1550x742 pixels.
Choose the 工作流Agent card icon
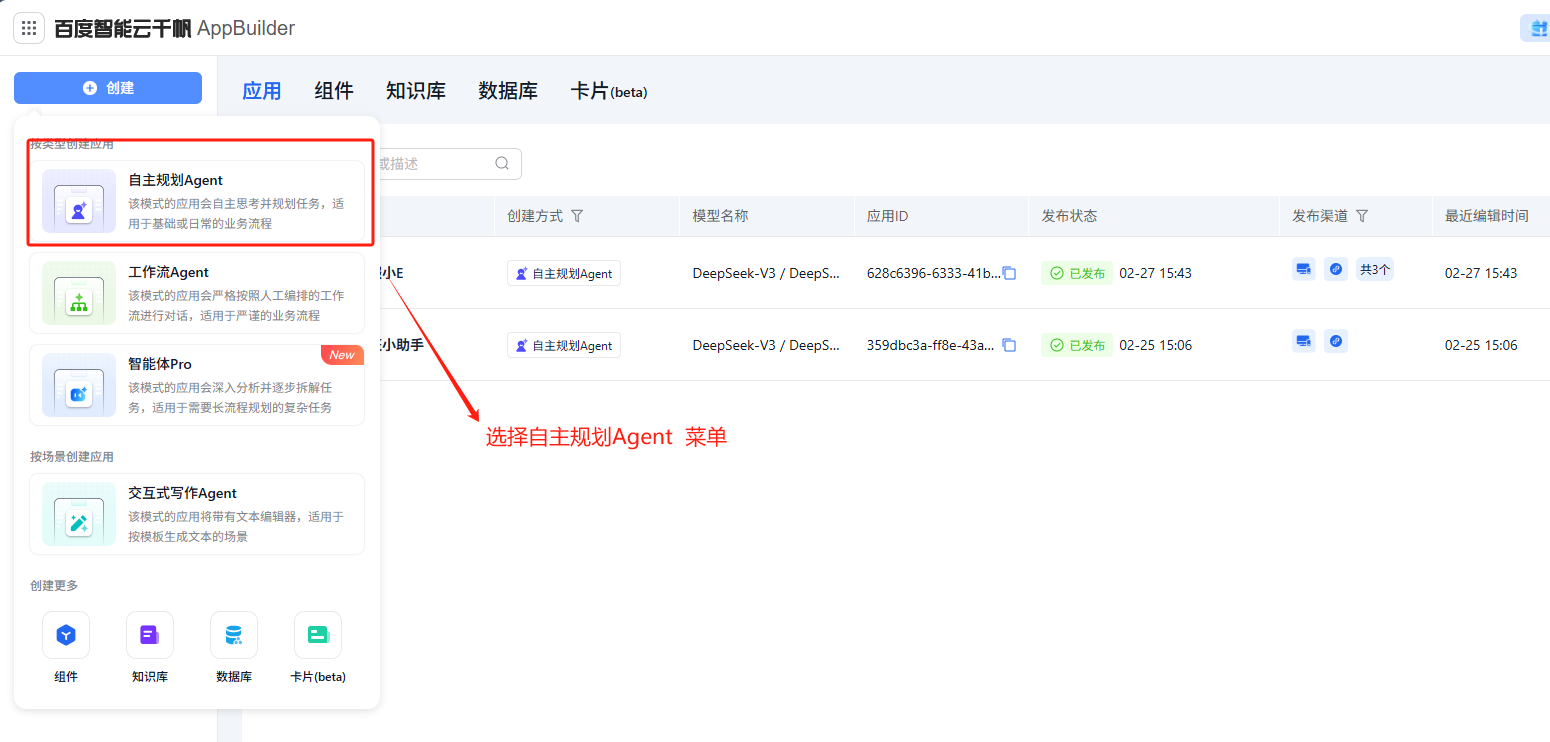tap(79, 293)
